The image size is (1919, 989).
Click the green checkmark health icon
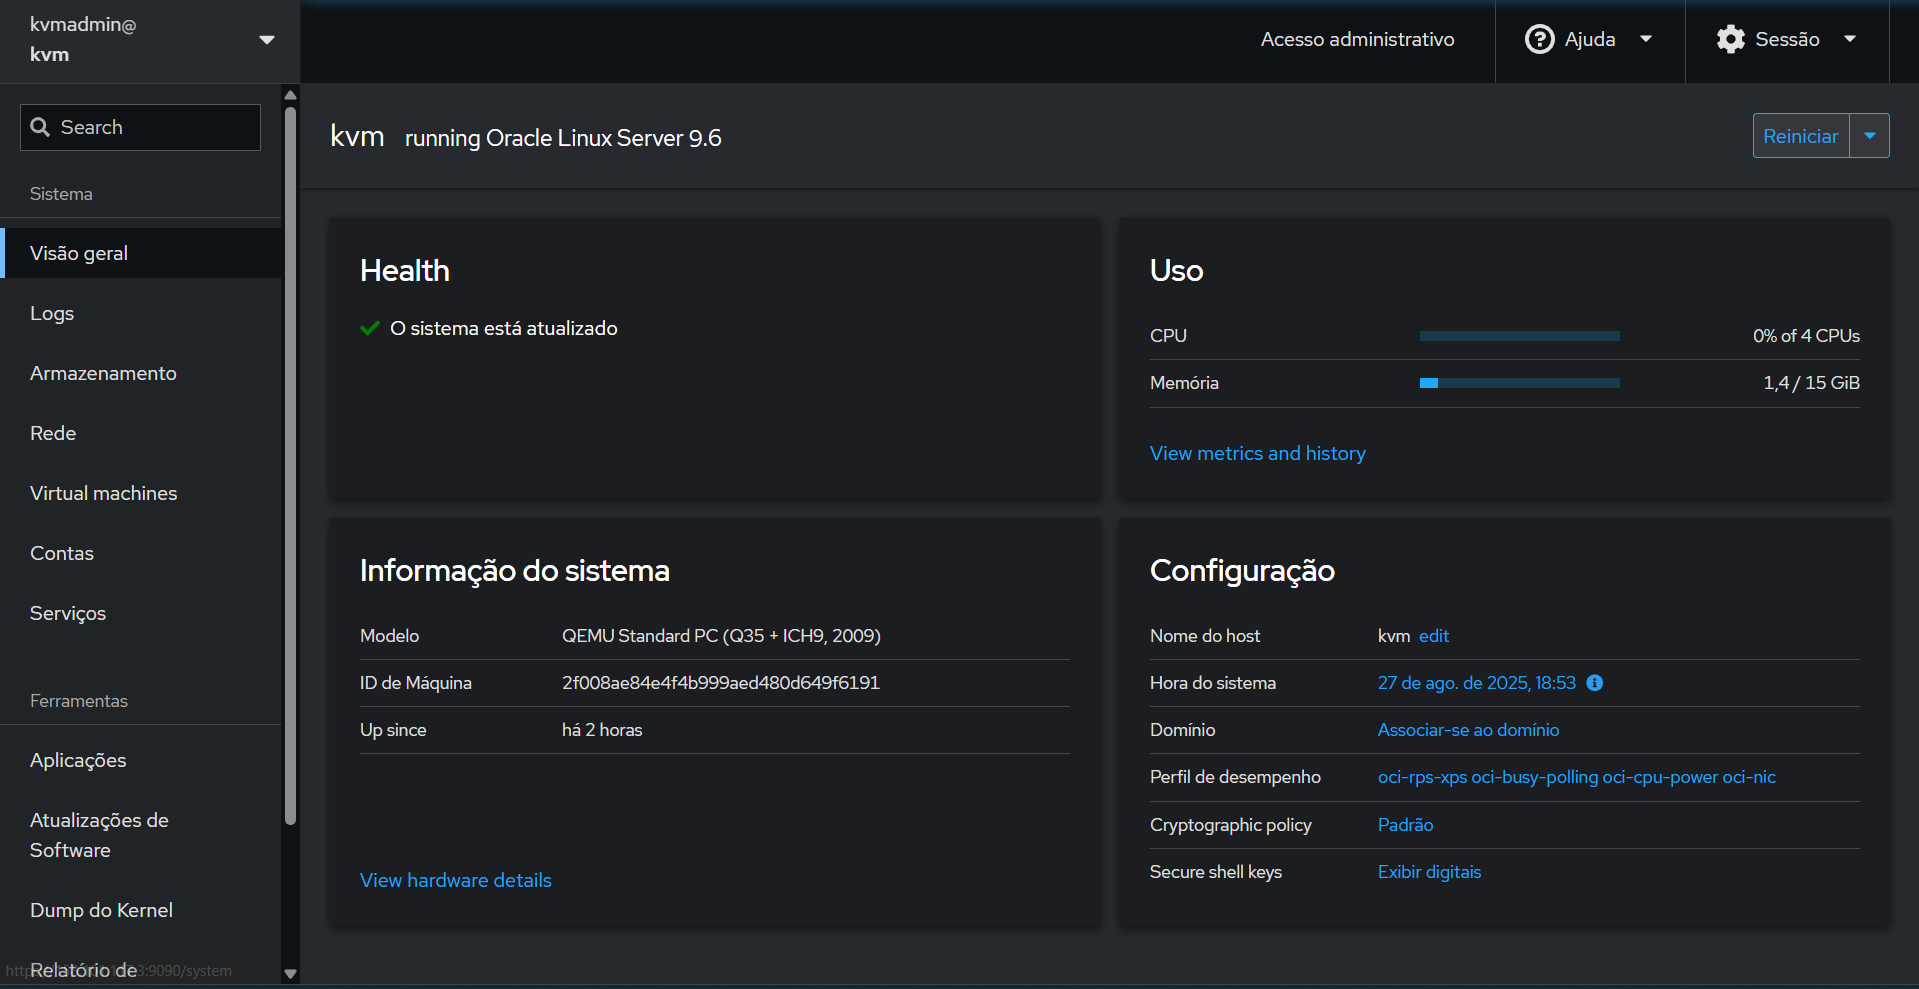(369, 328)
